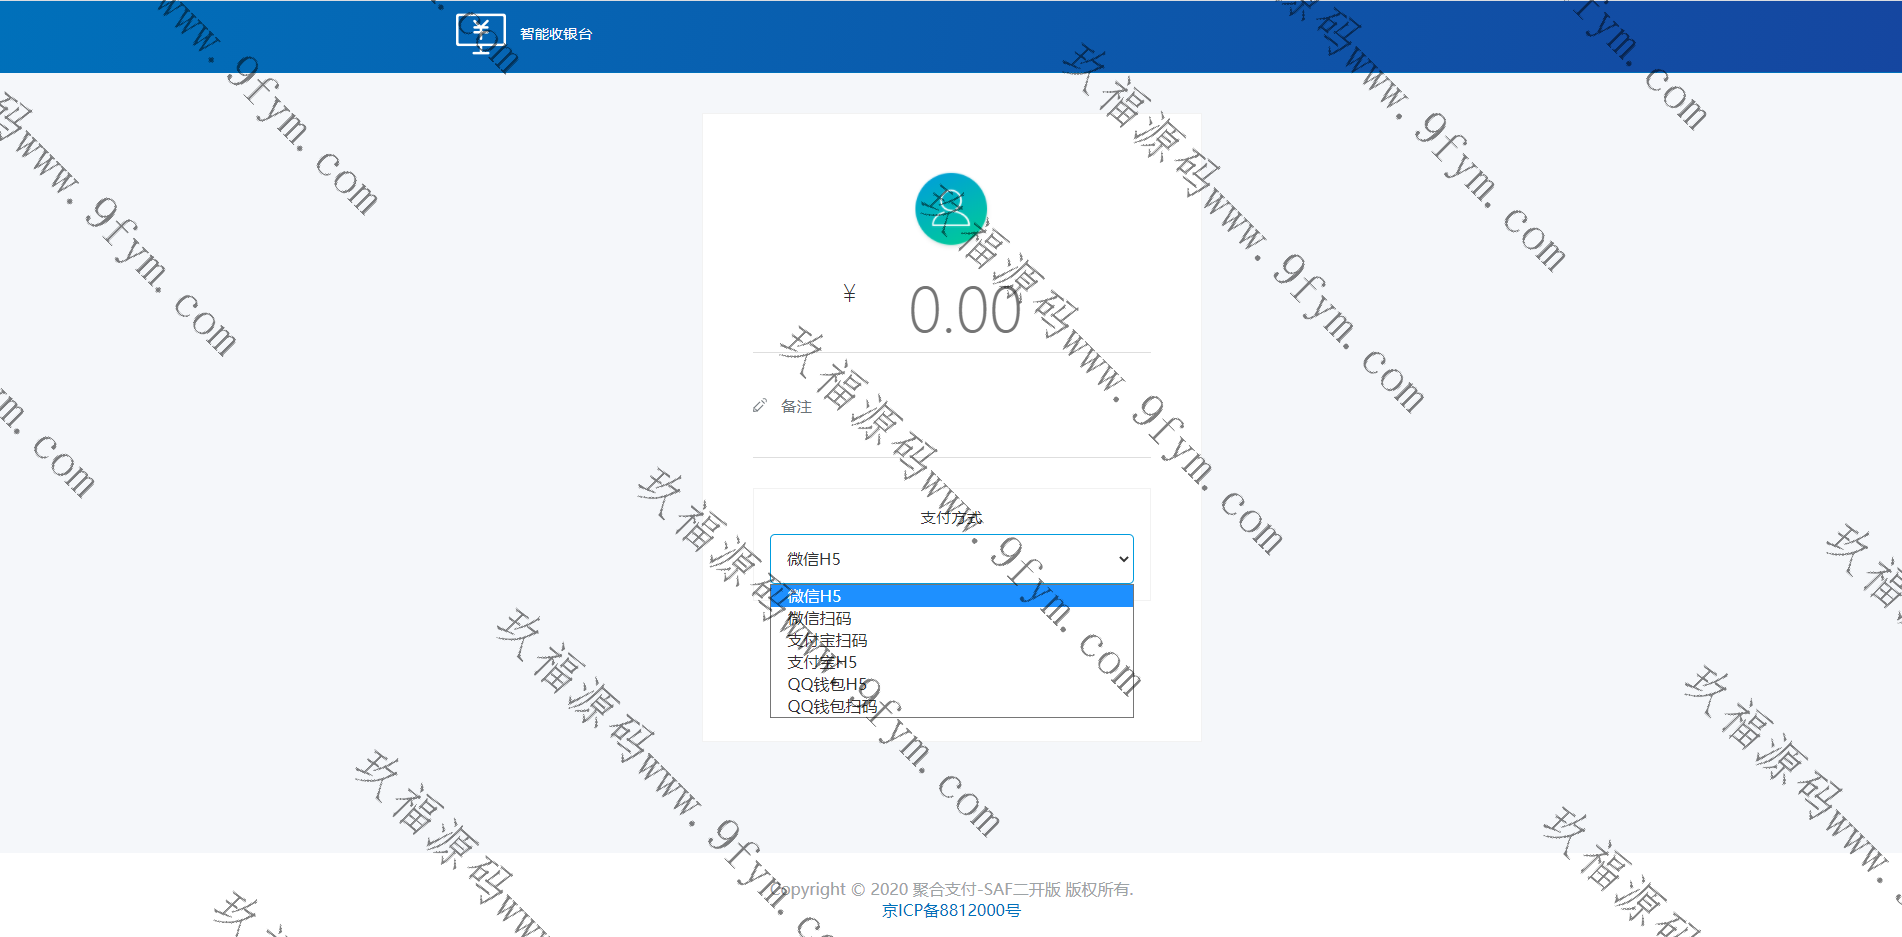Screen dimensions: 1902x937
Task: Select QQ钱包扫码 in the dropdown
Action: (832, 706)
